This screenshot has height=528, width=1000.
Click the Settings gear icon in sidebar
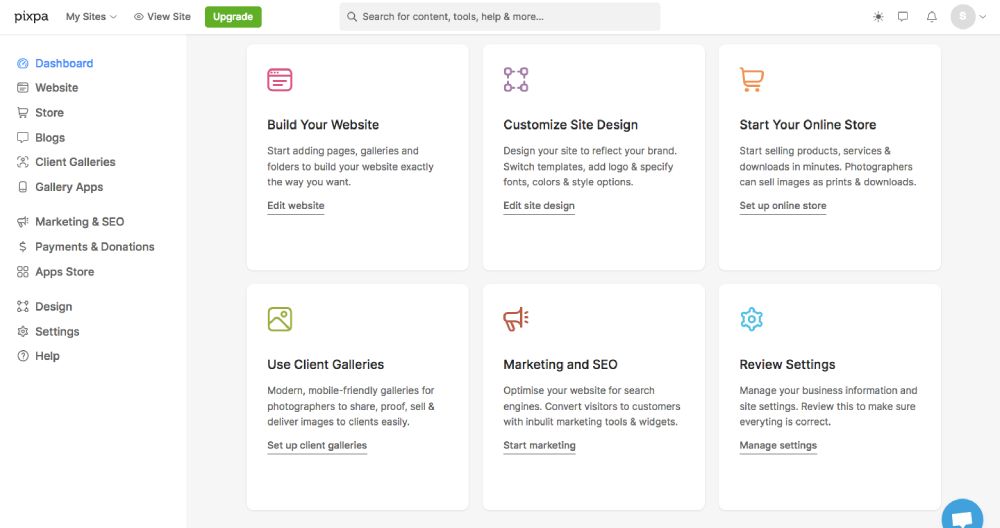23,332
